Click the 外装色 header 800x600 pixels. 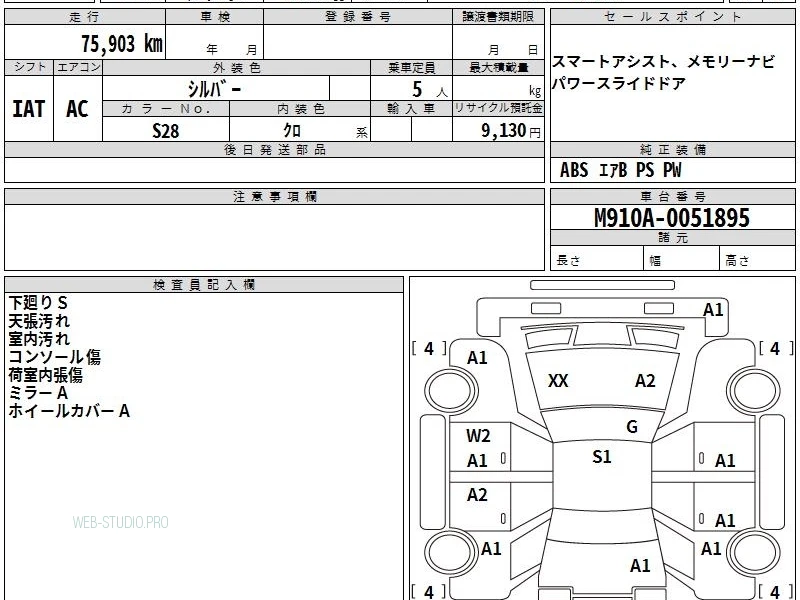237,67
